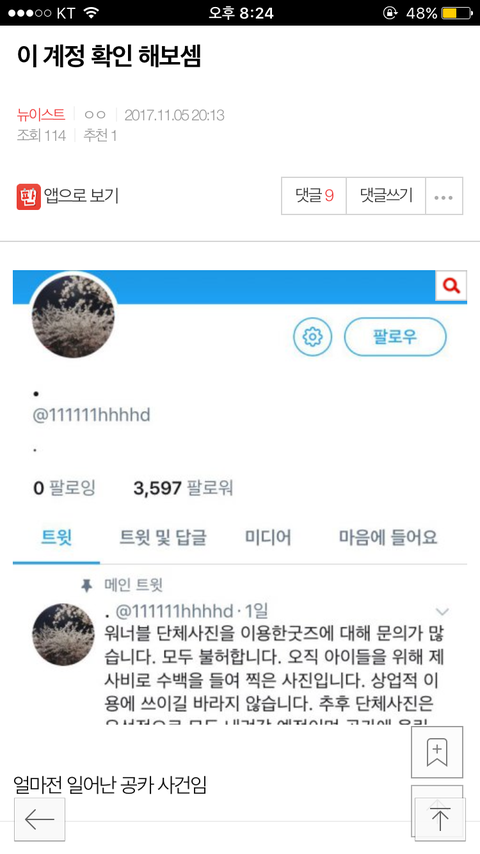
Task: Select the 트윗 tab
Action: tap(56, 538)
